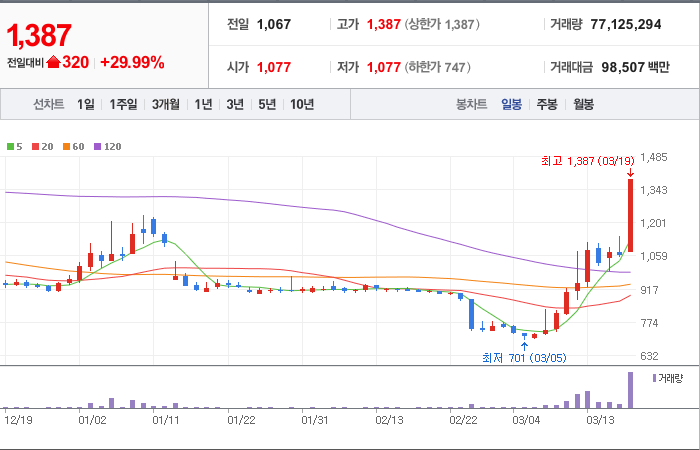Click the 최저 701 (03/05) annotation
Screen dimensions: 700x450
point(524,358)
